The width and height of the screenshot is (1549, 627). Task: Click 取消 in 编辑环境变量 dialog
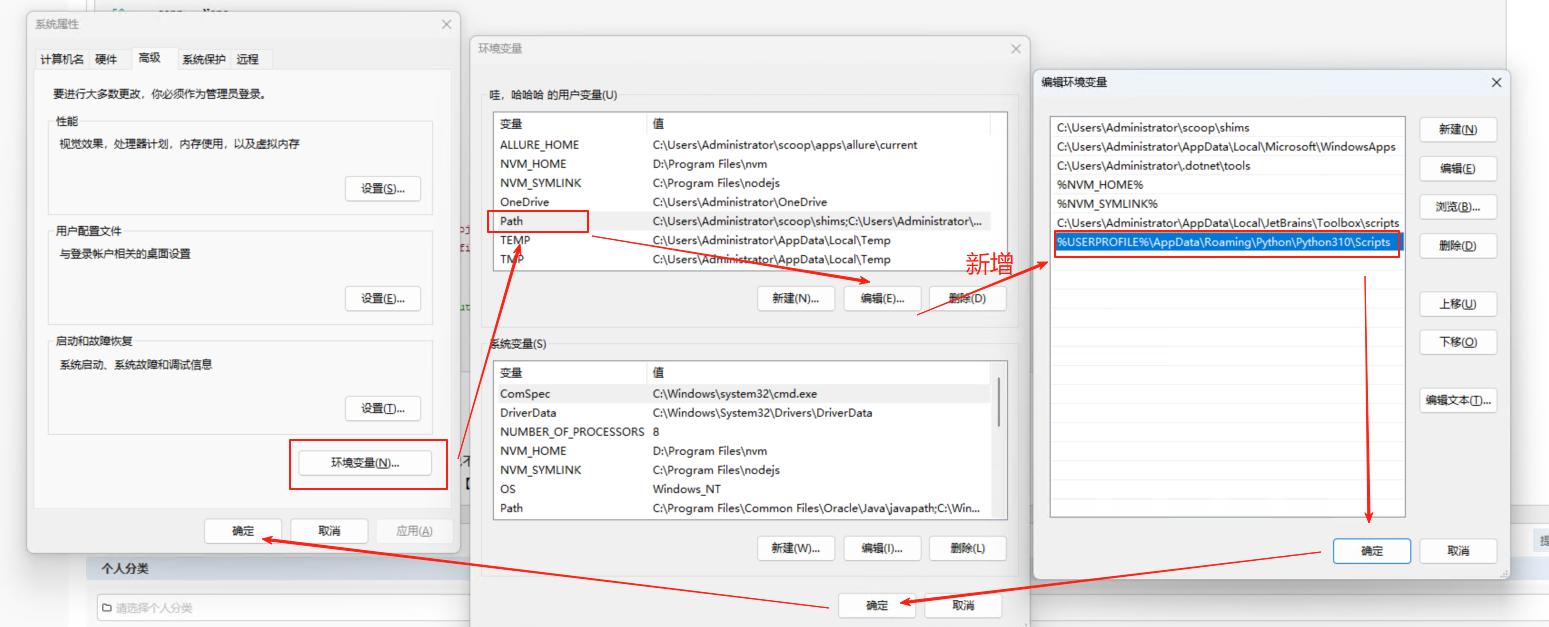1458,551
